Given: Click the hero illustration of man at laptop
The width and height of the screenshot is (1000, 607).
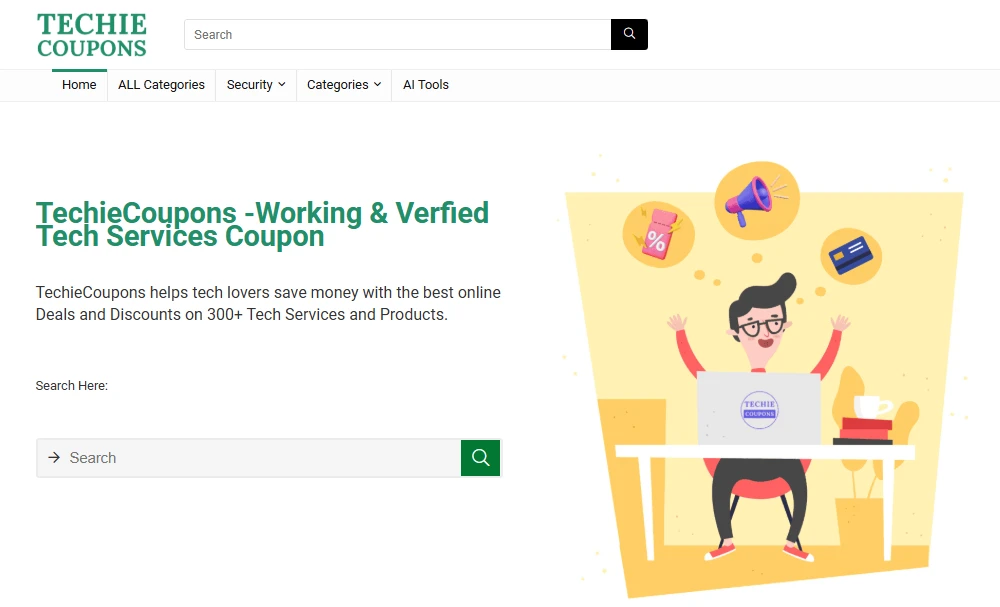Looking at the screenshot, I should point(764,377).
